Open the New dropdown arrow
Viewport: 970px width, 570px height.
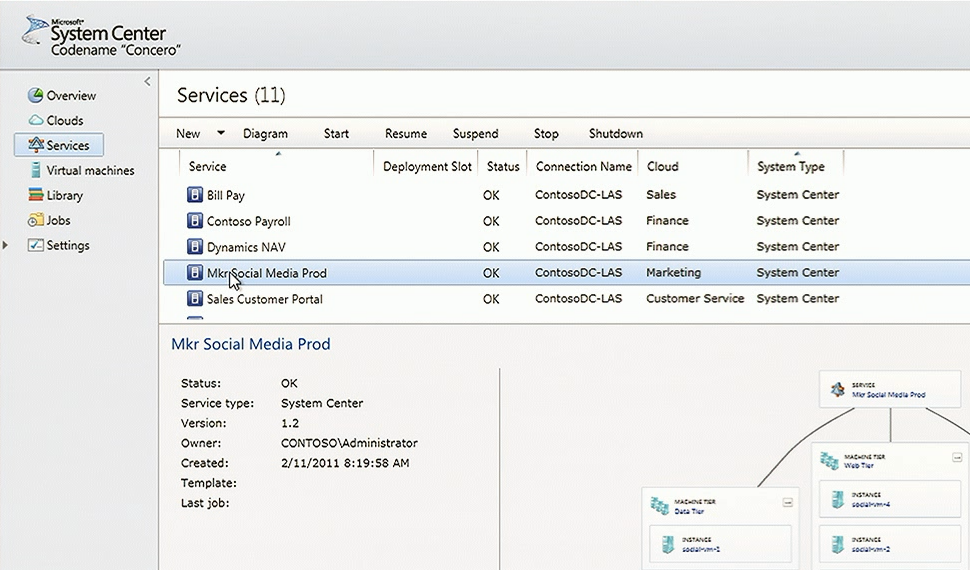(221, 132)
